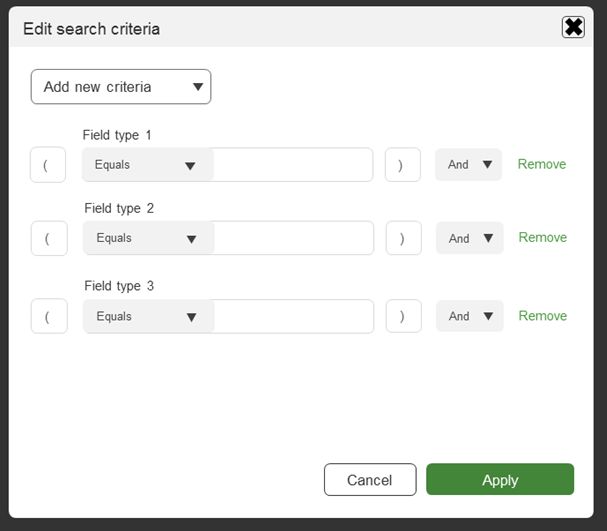Screen dimensions: 607x531
Task: Open the And dropdown in Field type 3 row
Action: pyautogui.click(x=469, y=316)
